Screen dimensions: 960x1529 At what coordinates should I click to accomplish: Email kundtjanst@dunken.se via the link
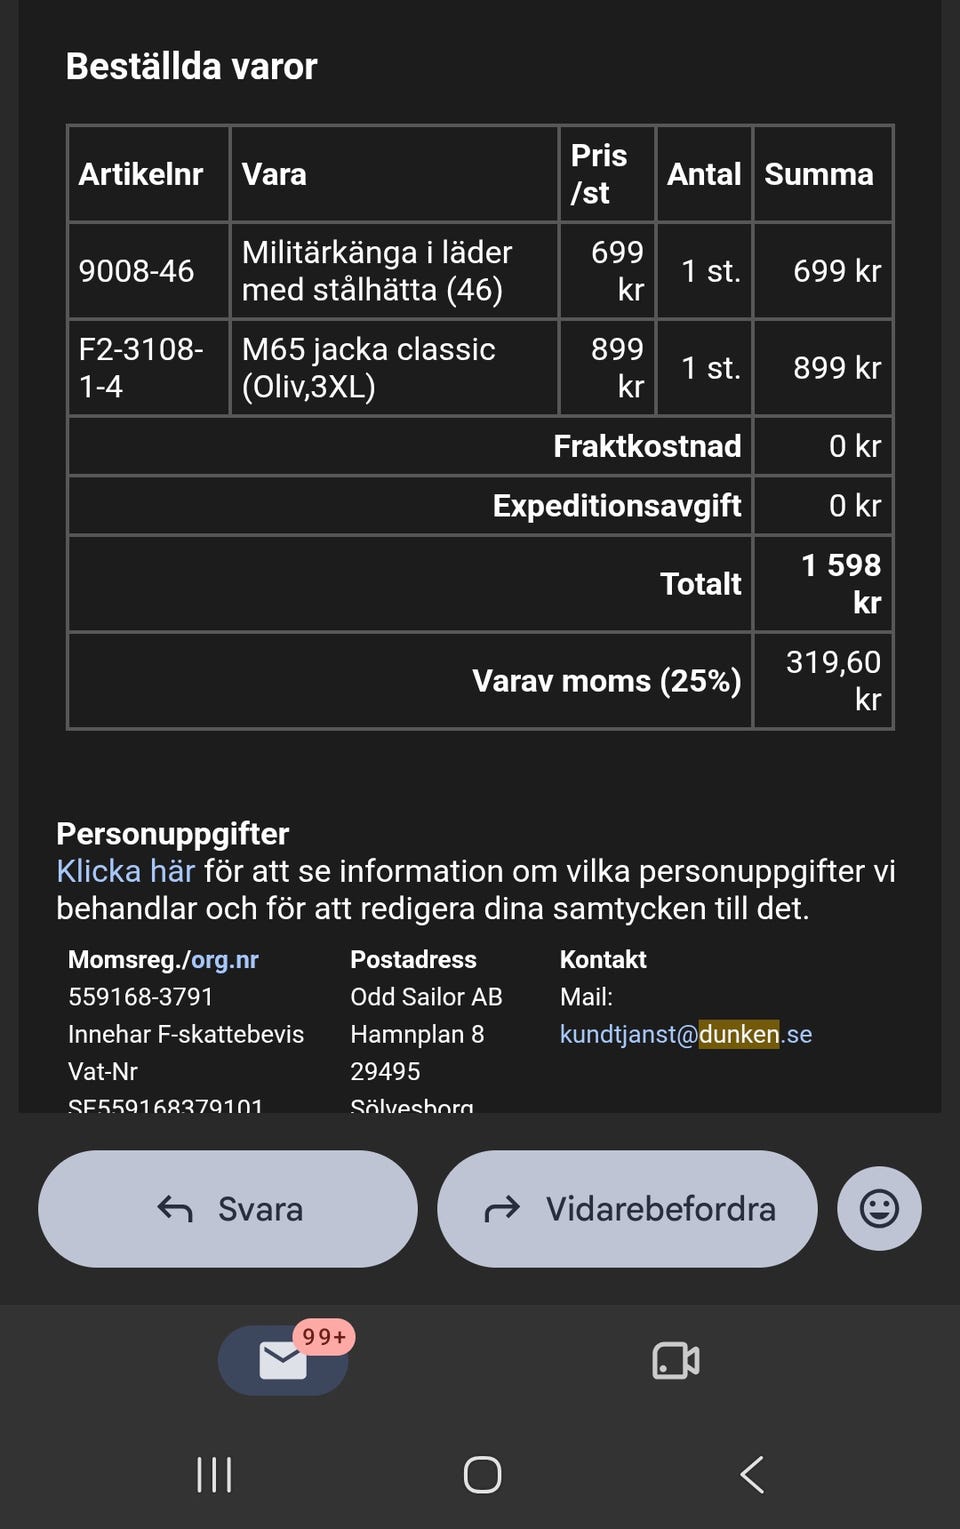pyautogui.click(x=686, y=1034)
